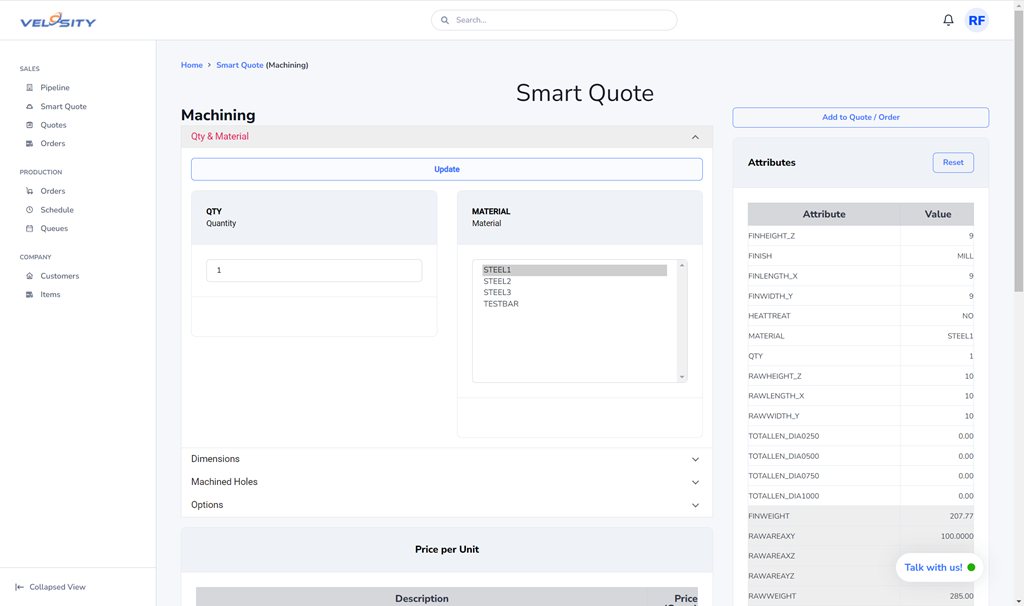Expand the Dimensions section
Viewport: 1024px width, 606px height.
tap(695, 459)
